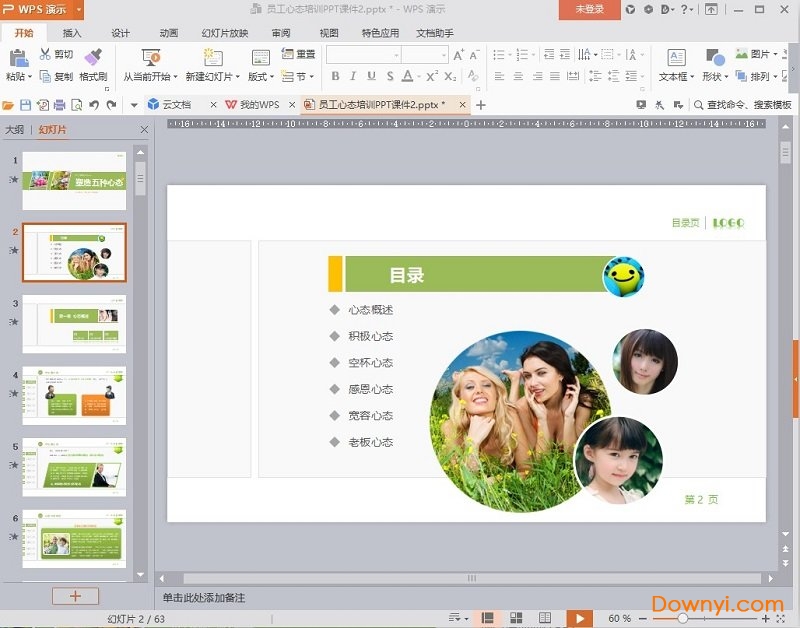Open slide sorter view in status bar
This screenshot has width=800, height=628.
point(516,619)
